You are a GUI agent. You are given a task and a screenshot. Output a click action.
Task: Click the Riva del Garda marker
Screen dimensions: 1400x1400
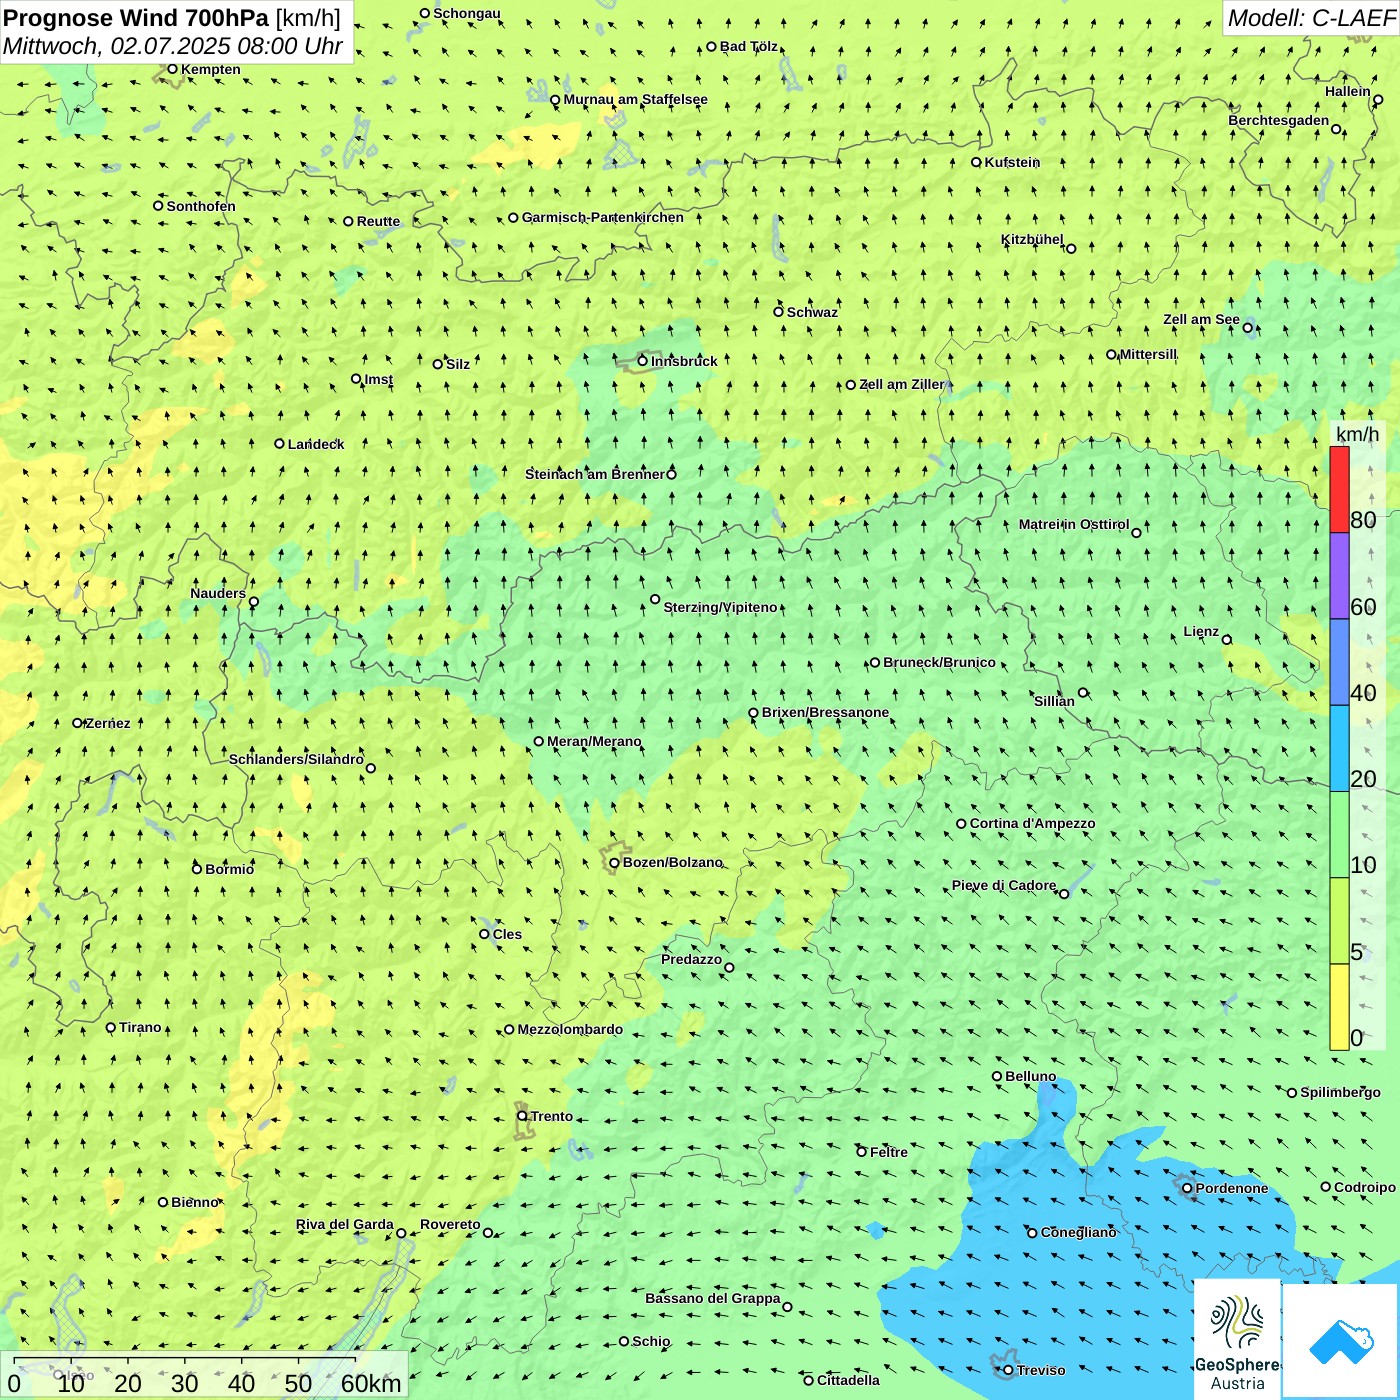coord(401,1233)
